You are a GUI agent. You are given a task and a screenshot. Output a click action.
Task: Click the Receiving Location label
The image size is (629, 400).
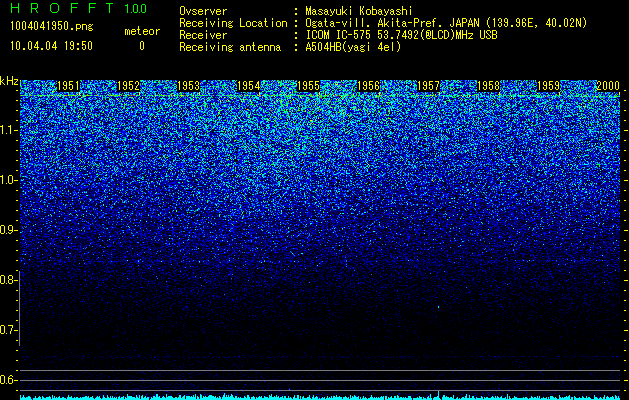(x=233, y=23)
